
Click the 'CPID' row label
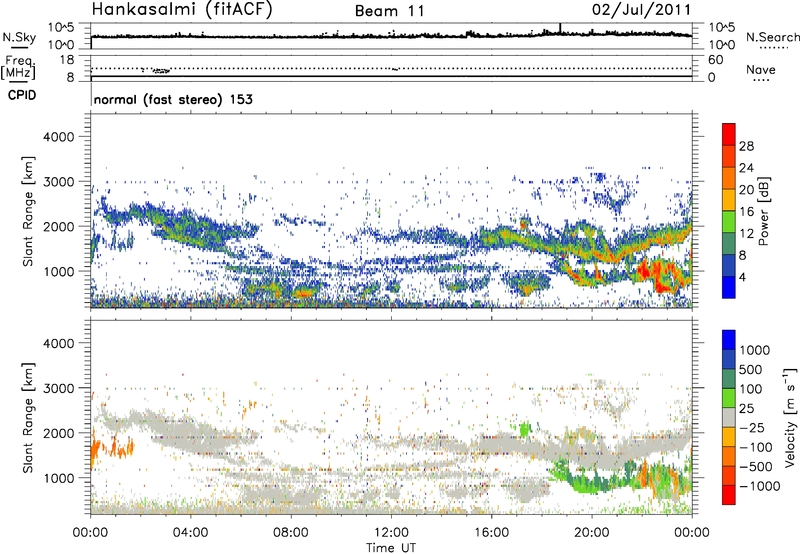tap(22, 95)
